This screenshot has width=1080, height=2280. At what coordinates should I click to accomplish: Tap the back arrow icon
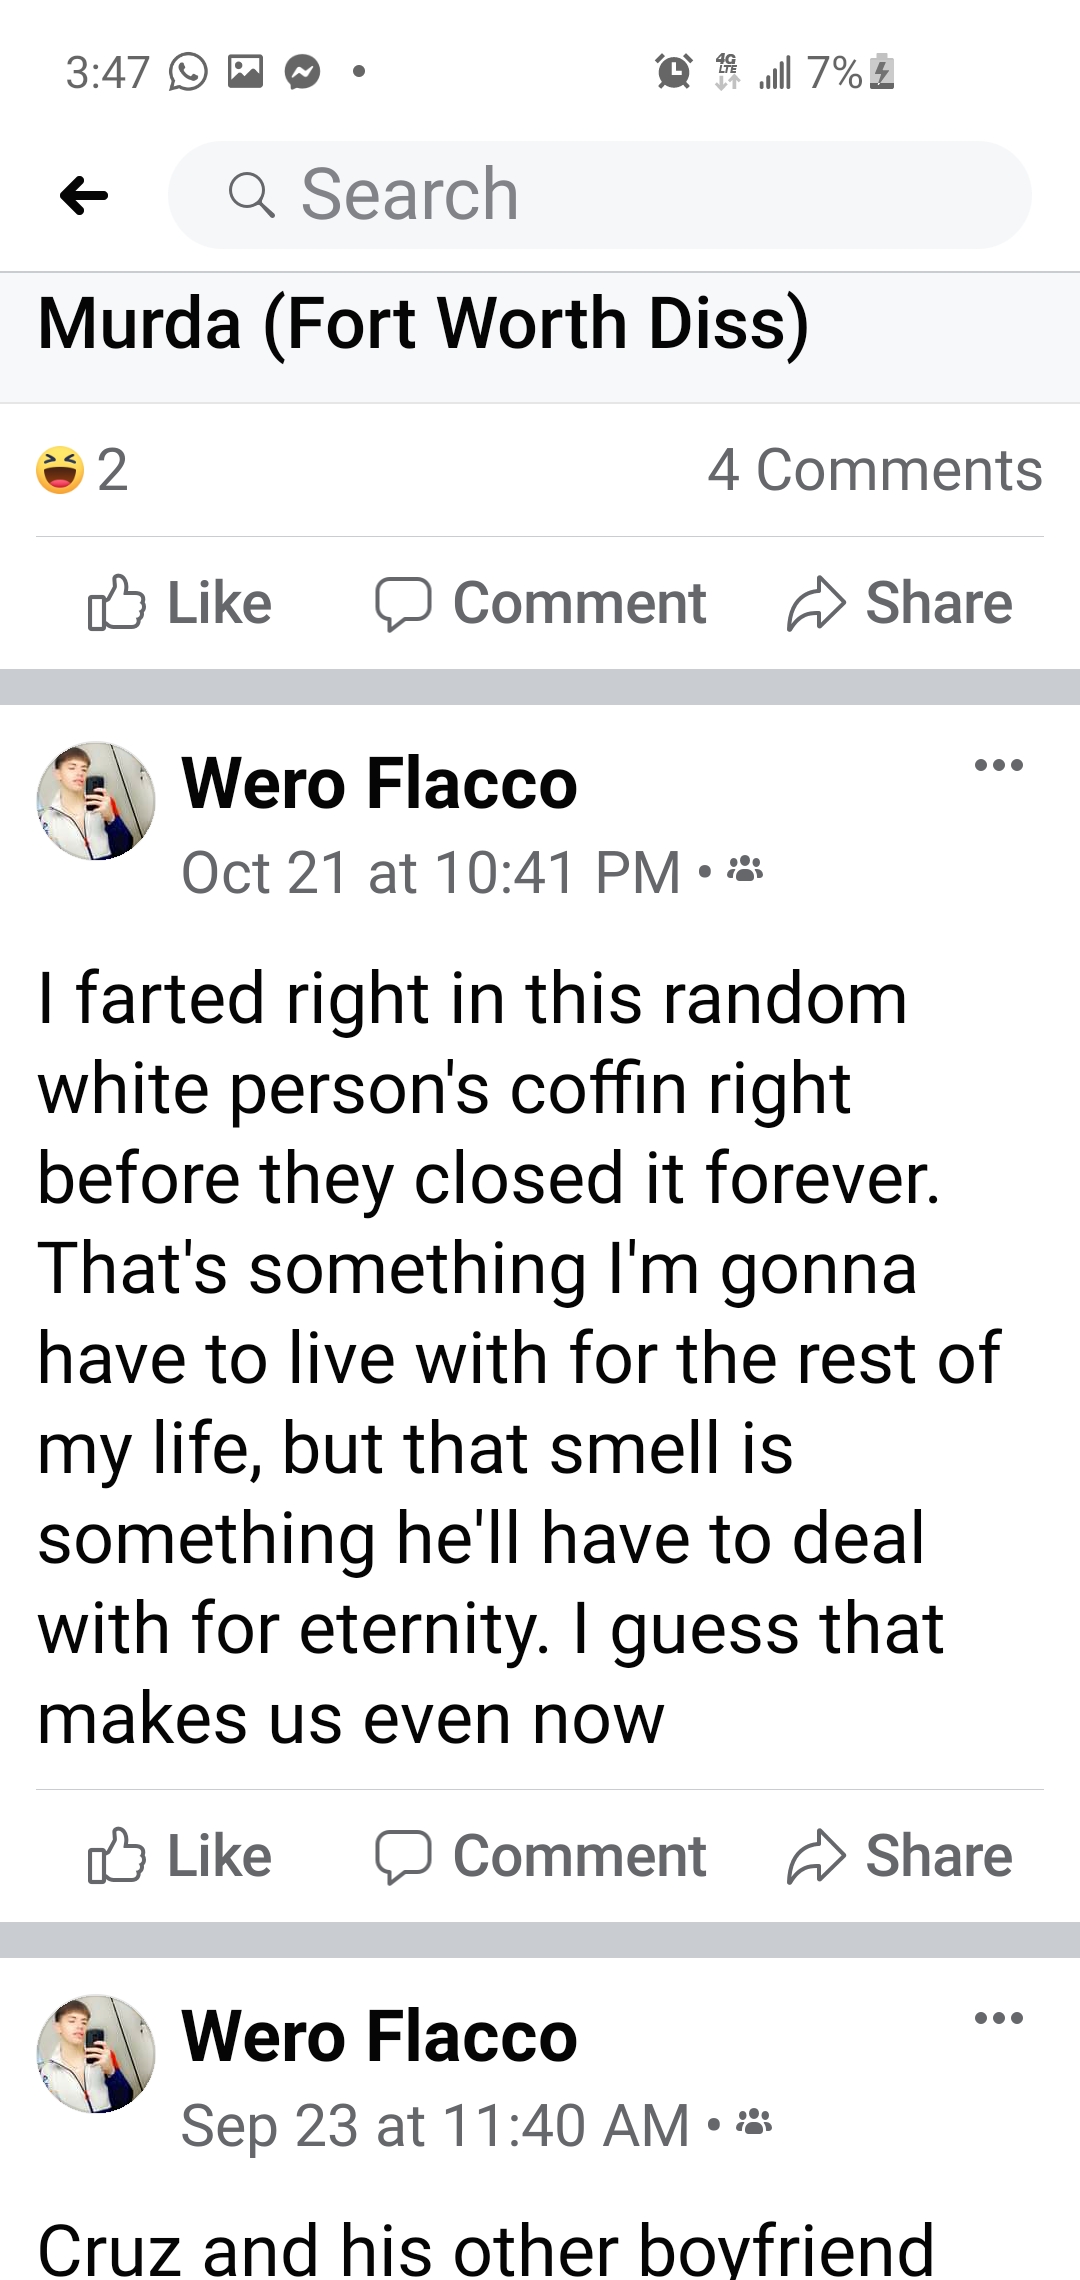coord(84,195)
